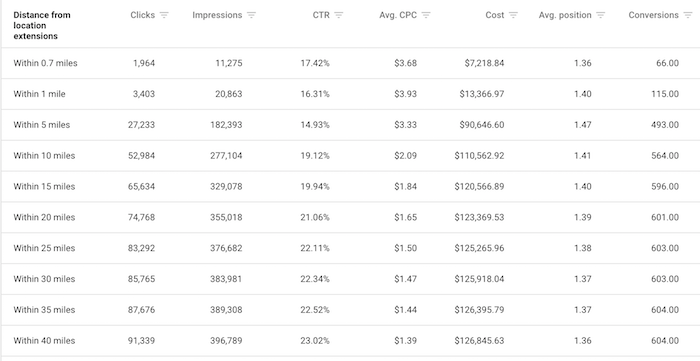This screenshot has width=700, height=361.
Task: Sort by the Clicks column header
Action: (x=142, y=15)
